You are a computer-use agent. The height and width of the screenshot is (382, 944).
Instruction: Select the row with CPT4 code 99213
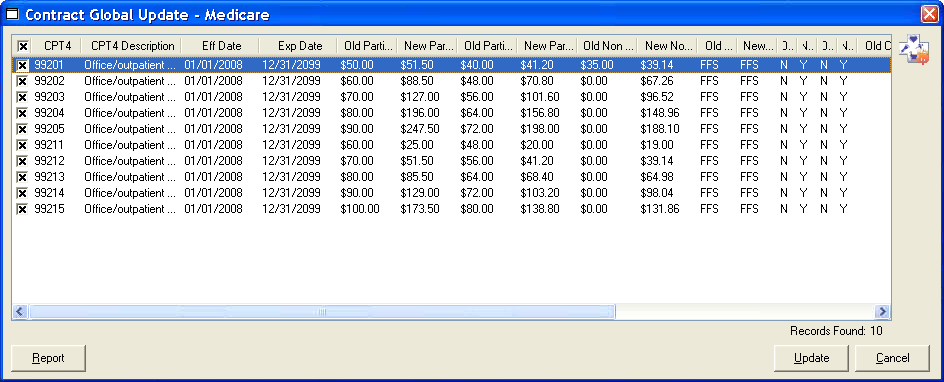coord(451,177)
